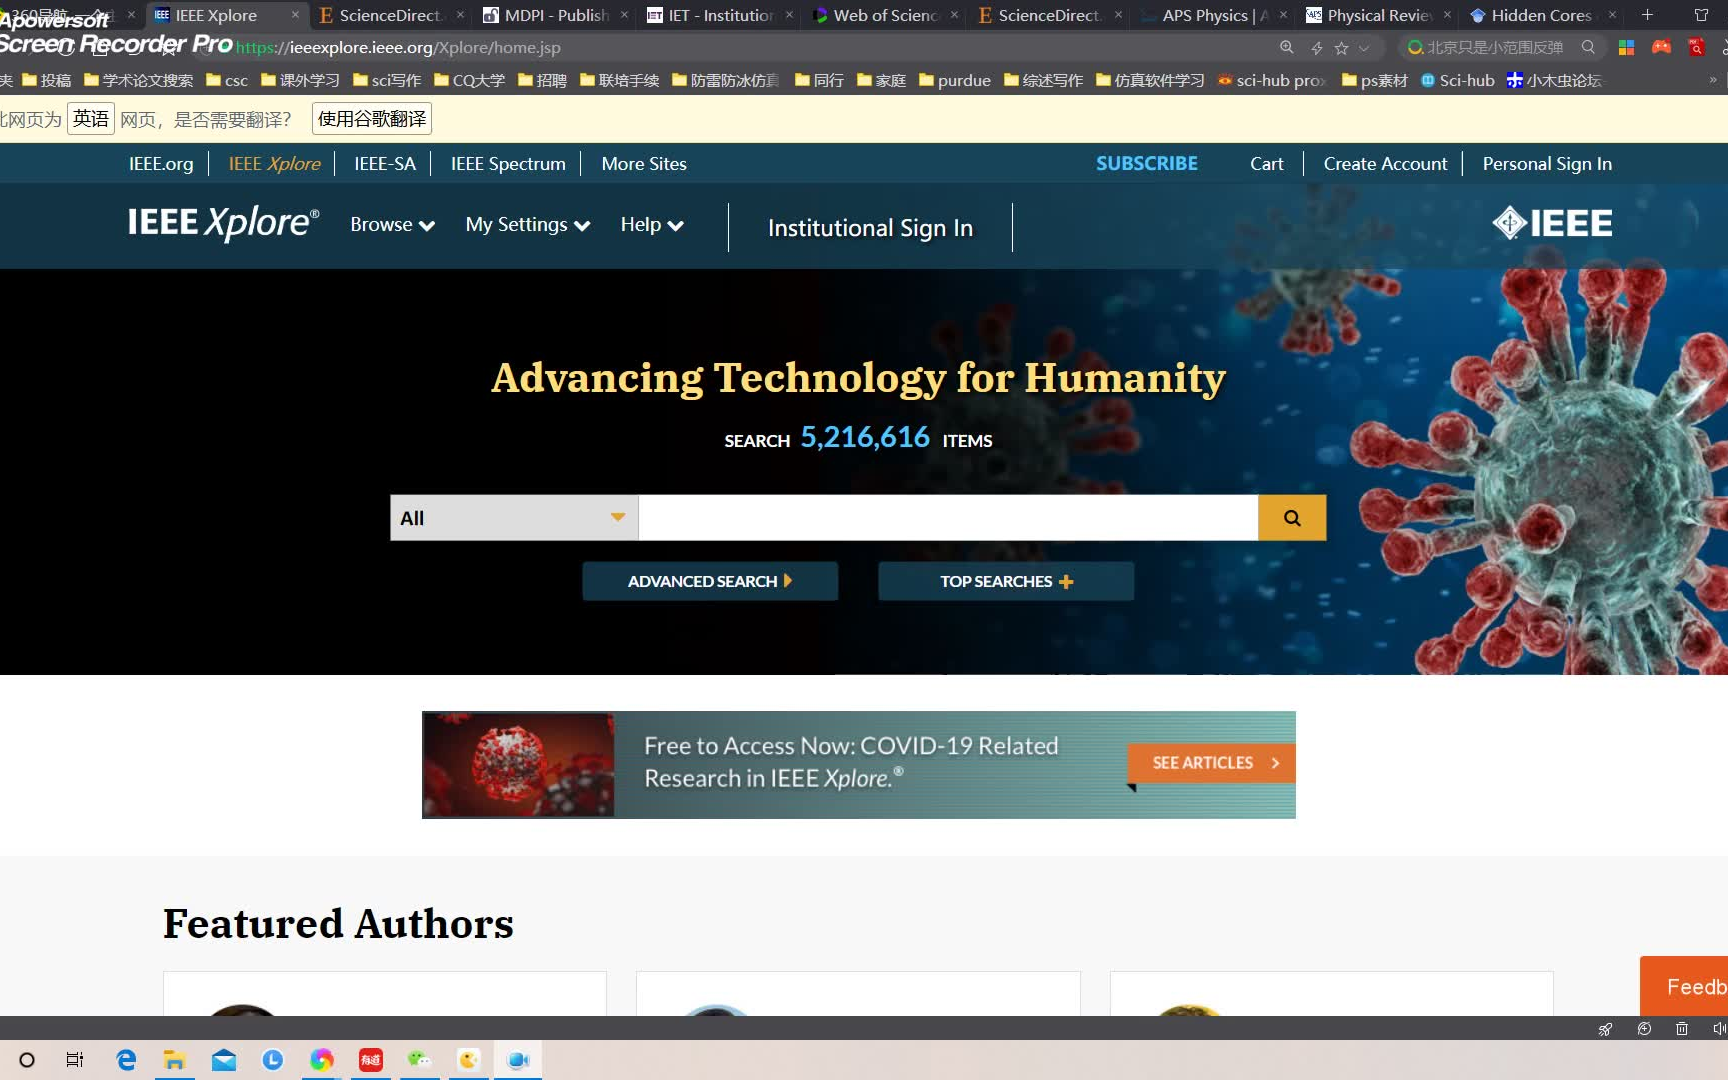Open the IEEE.org site link
The width and height of the screenshot is (1728, 1080).
point(161,164)
